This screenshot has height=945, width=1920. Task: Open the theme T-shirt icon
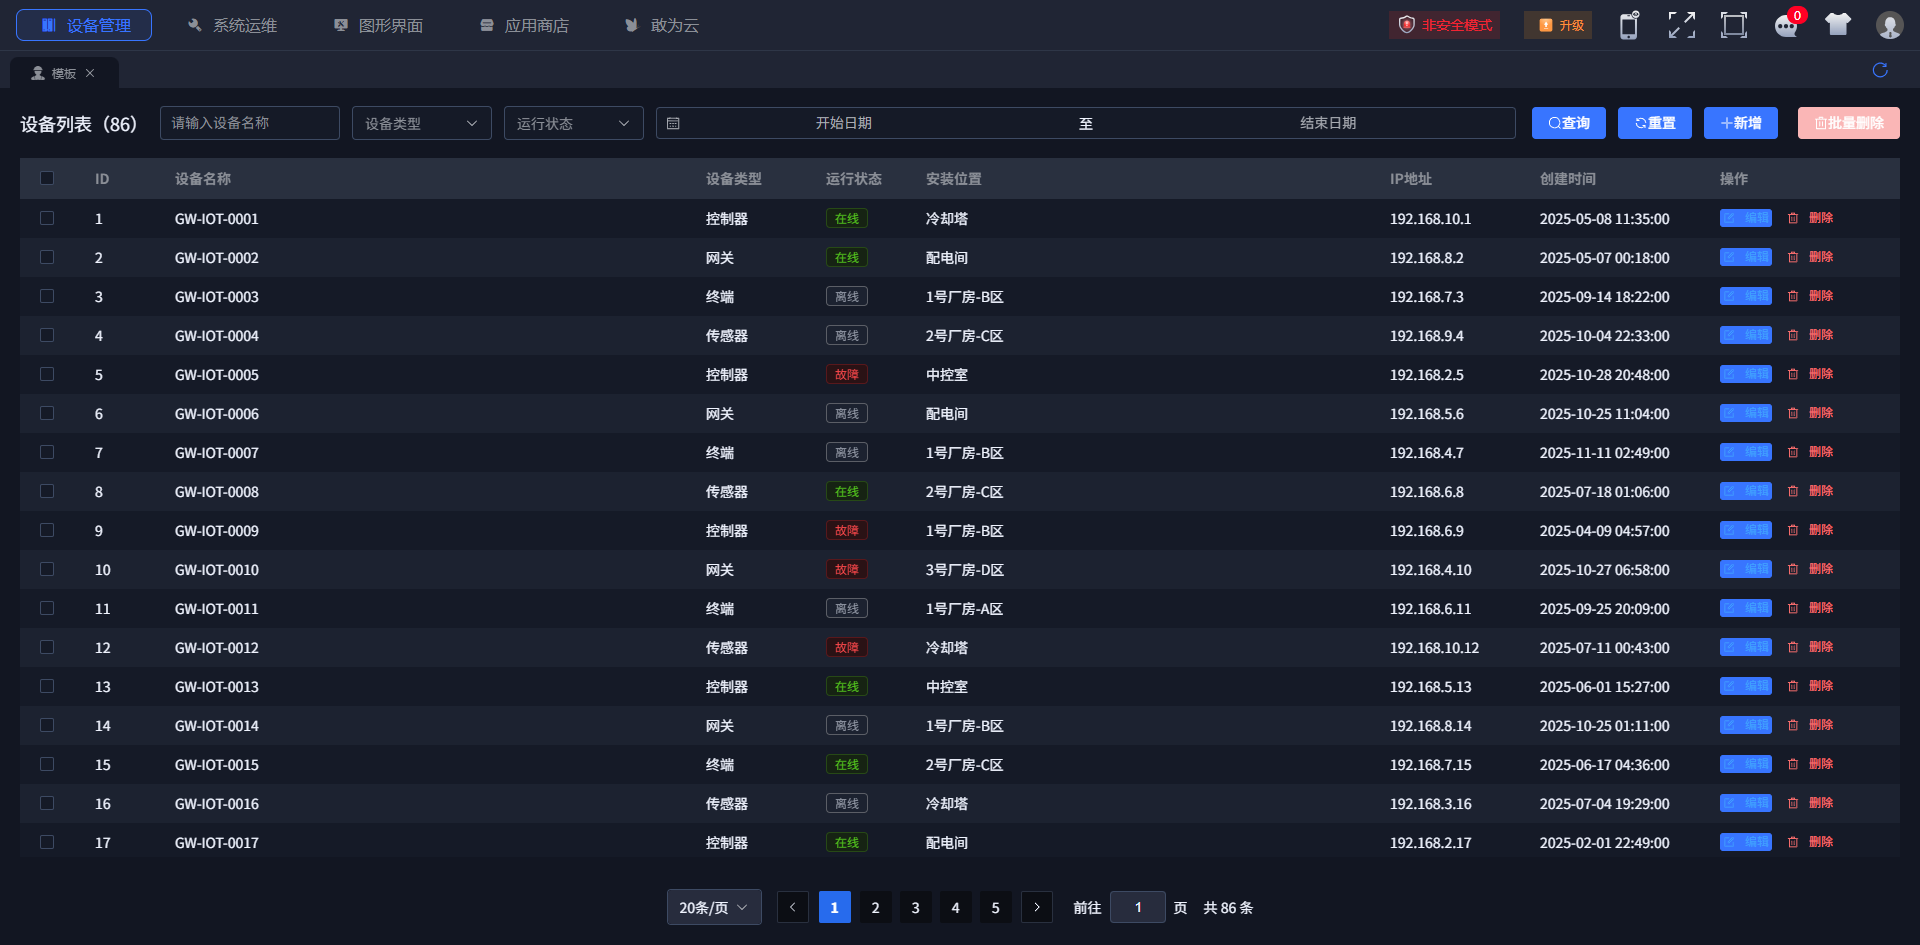pyautogui.click(x=1838, y=25)
